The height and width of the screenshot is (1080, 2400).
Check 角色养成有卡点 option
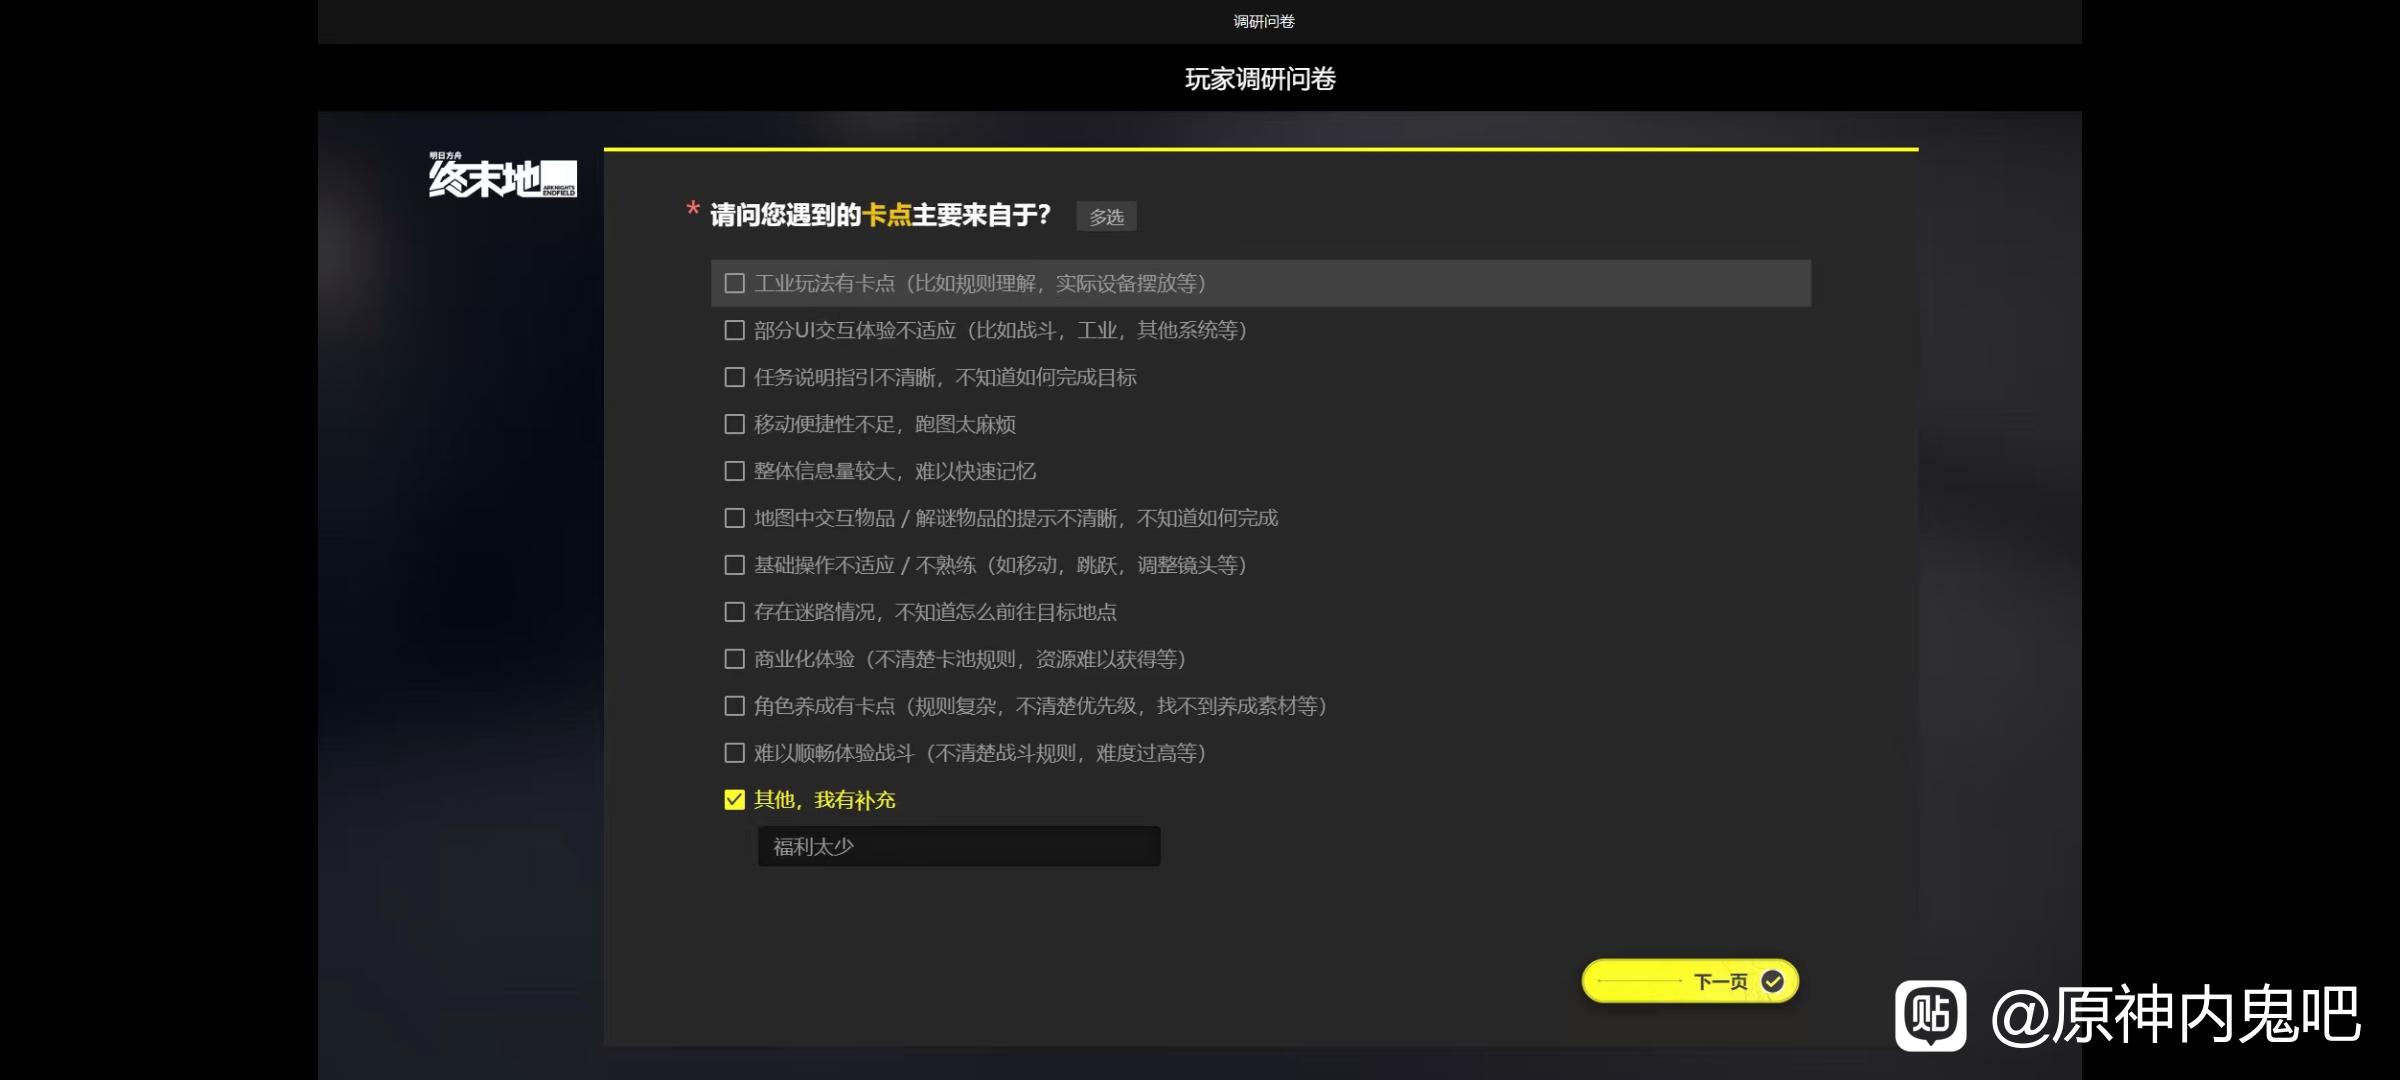click(x=735, y=706)
